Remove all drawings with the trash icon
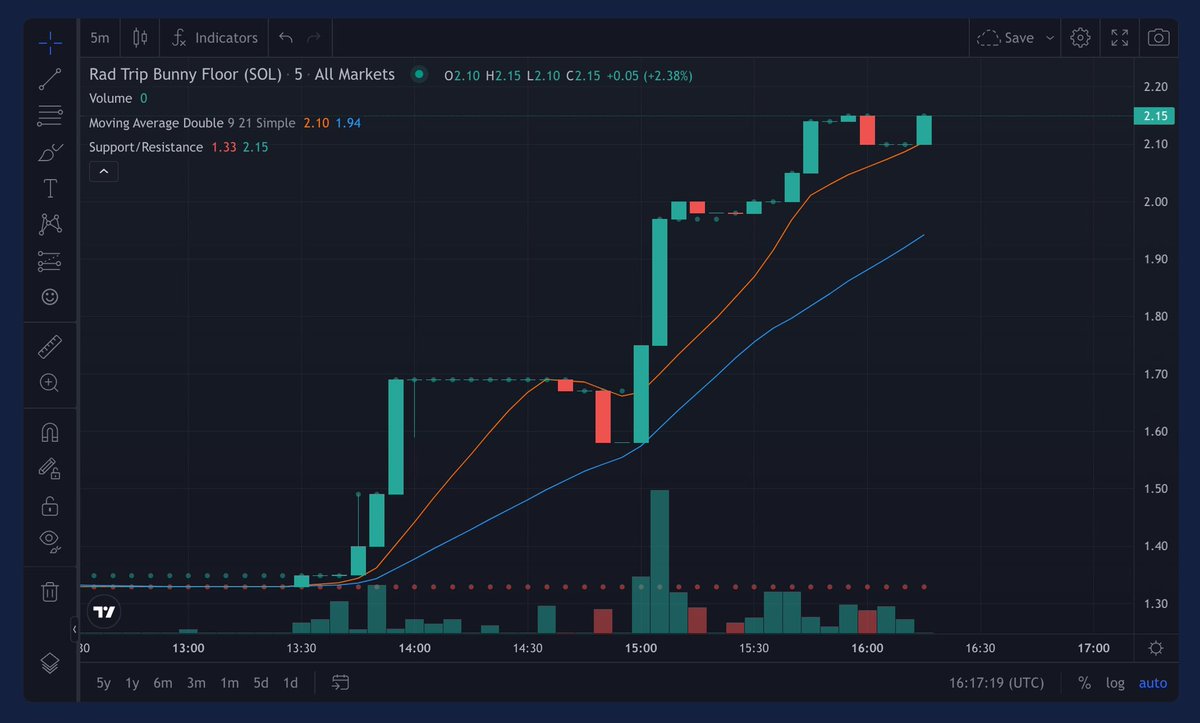 (x=50, y=592)
